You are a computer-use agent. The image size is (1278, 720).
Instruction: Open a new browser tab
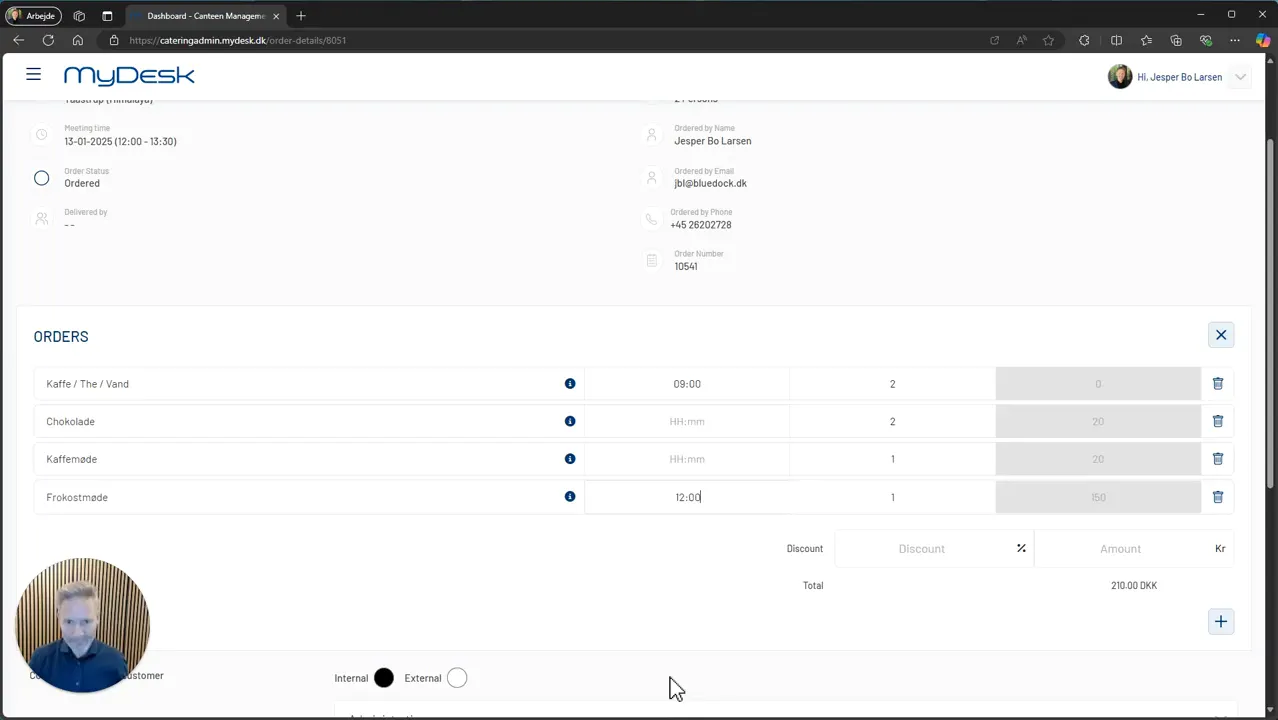point(301,16)
